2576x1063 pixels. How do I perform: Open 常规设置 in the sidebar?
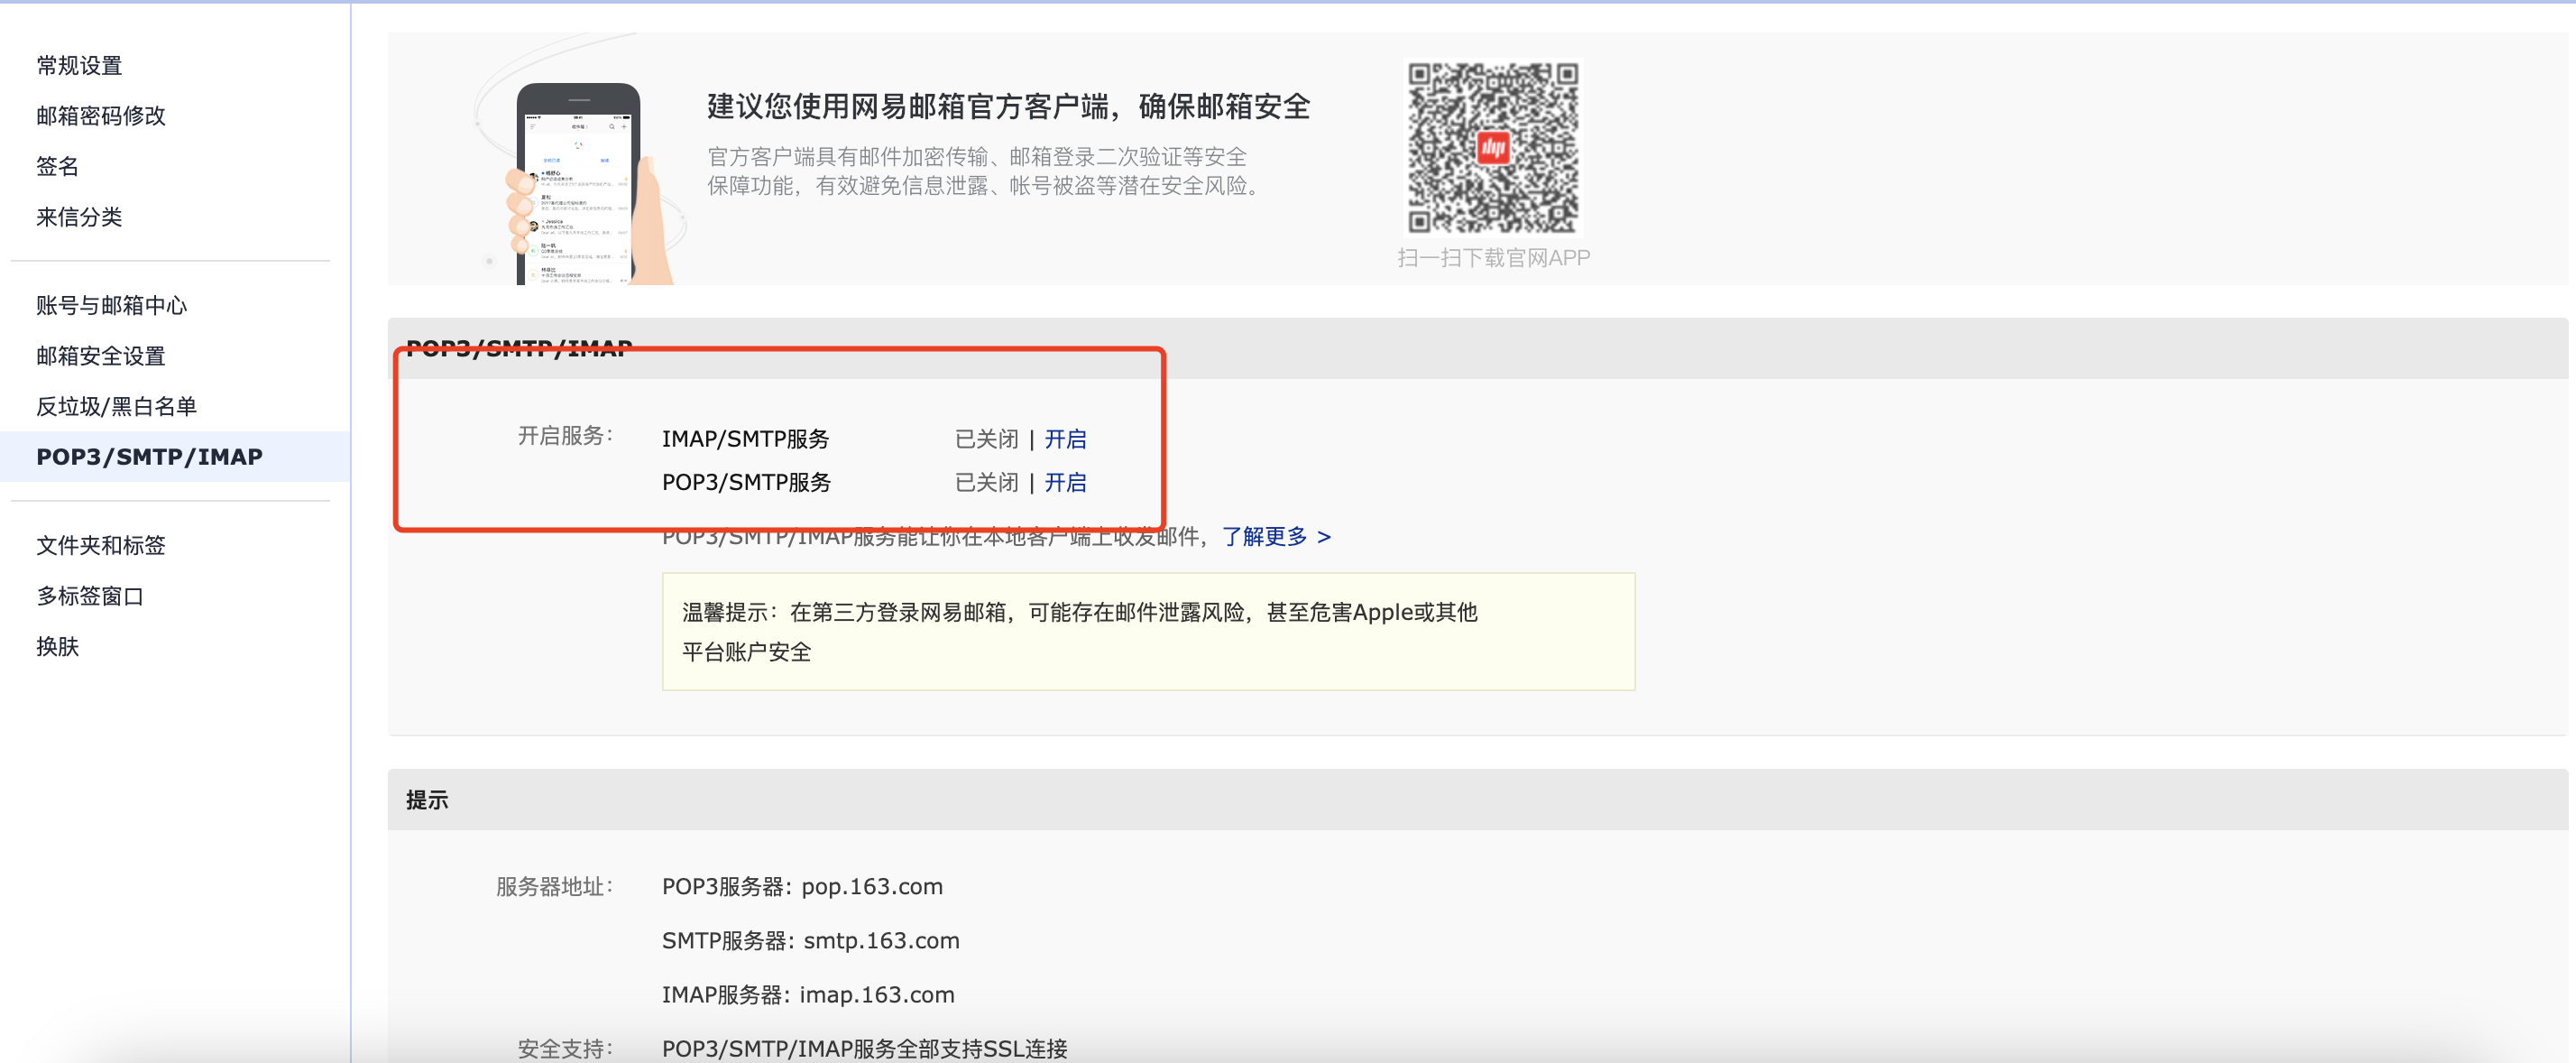79,65
